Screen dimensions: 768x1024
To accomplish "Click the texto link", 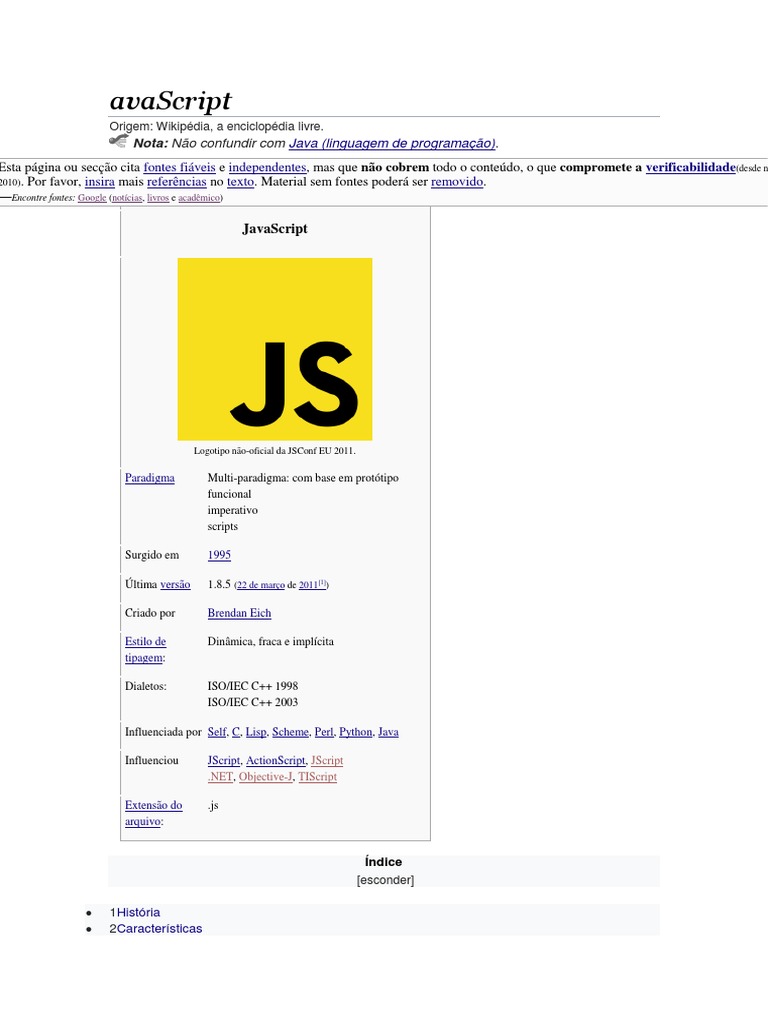I will 240,182.
